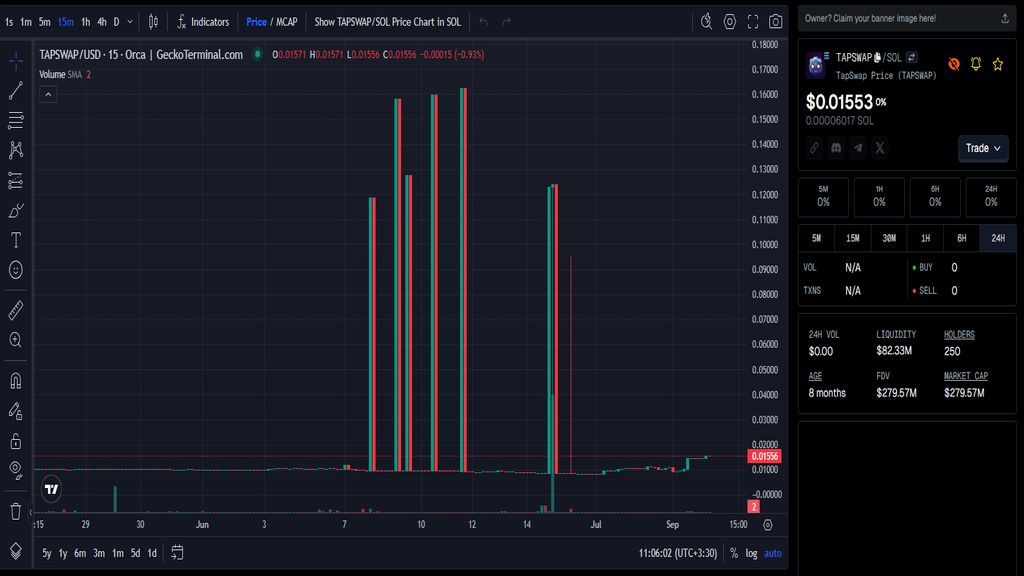
Task: Toggle magnet mode
Action: tap(16, 381)
